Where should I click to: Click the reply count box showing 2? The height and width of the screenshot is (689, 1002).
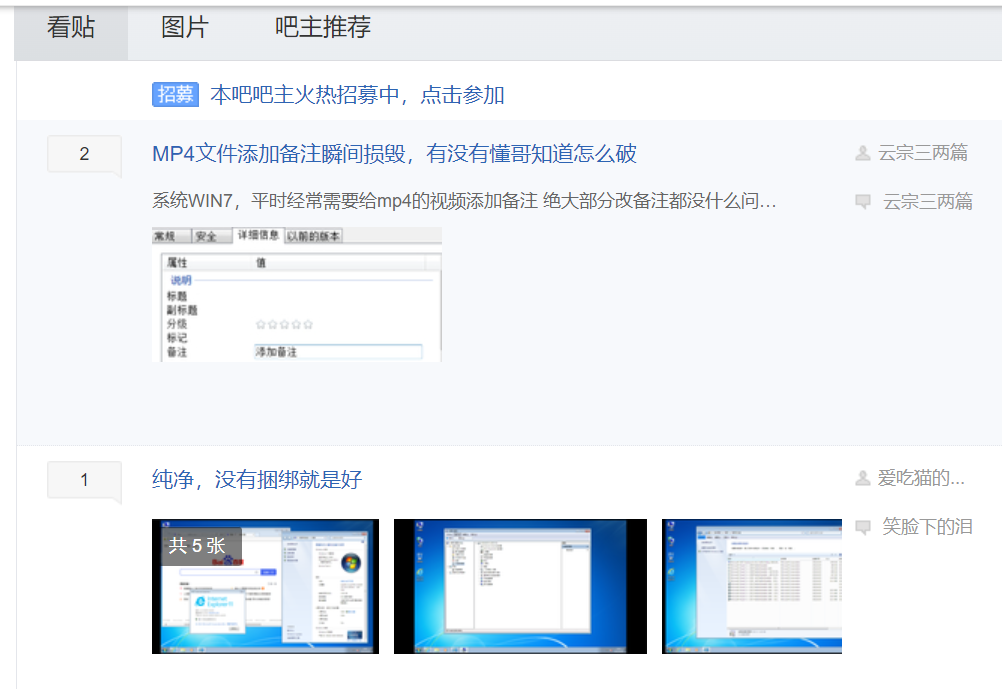(84, 154)
